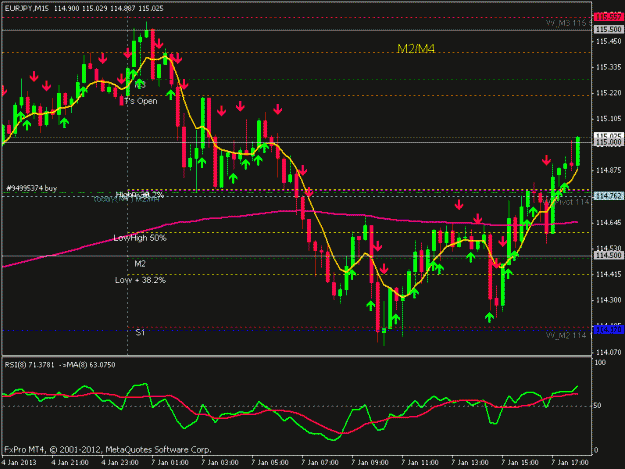This screenshot has width=625, height=469.
Task: Click the W_M2 weekly level label
Action: [568, 336]
